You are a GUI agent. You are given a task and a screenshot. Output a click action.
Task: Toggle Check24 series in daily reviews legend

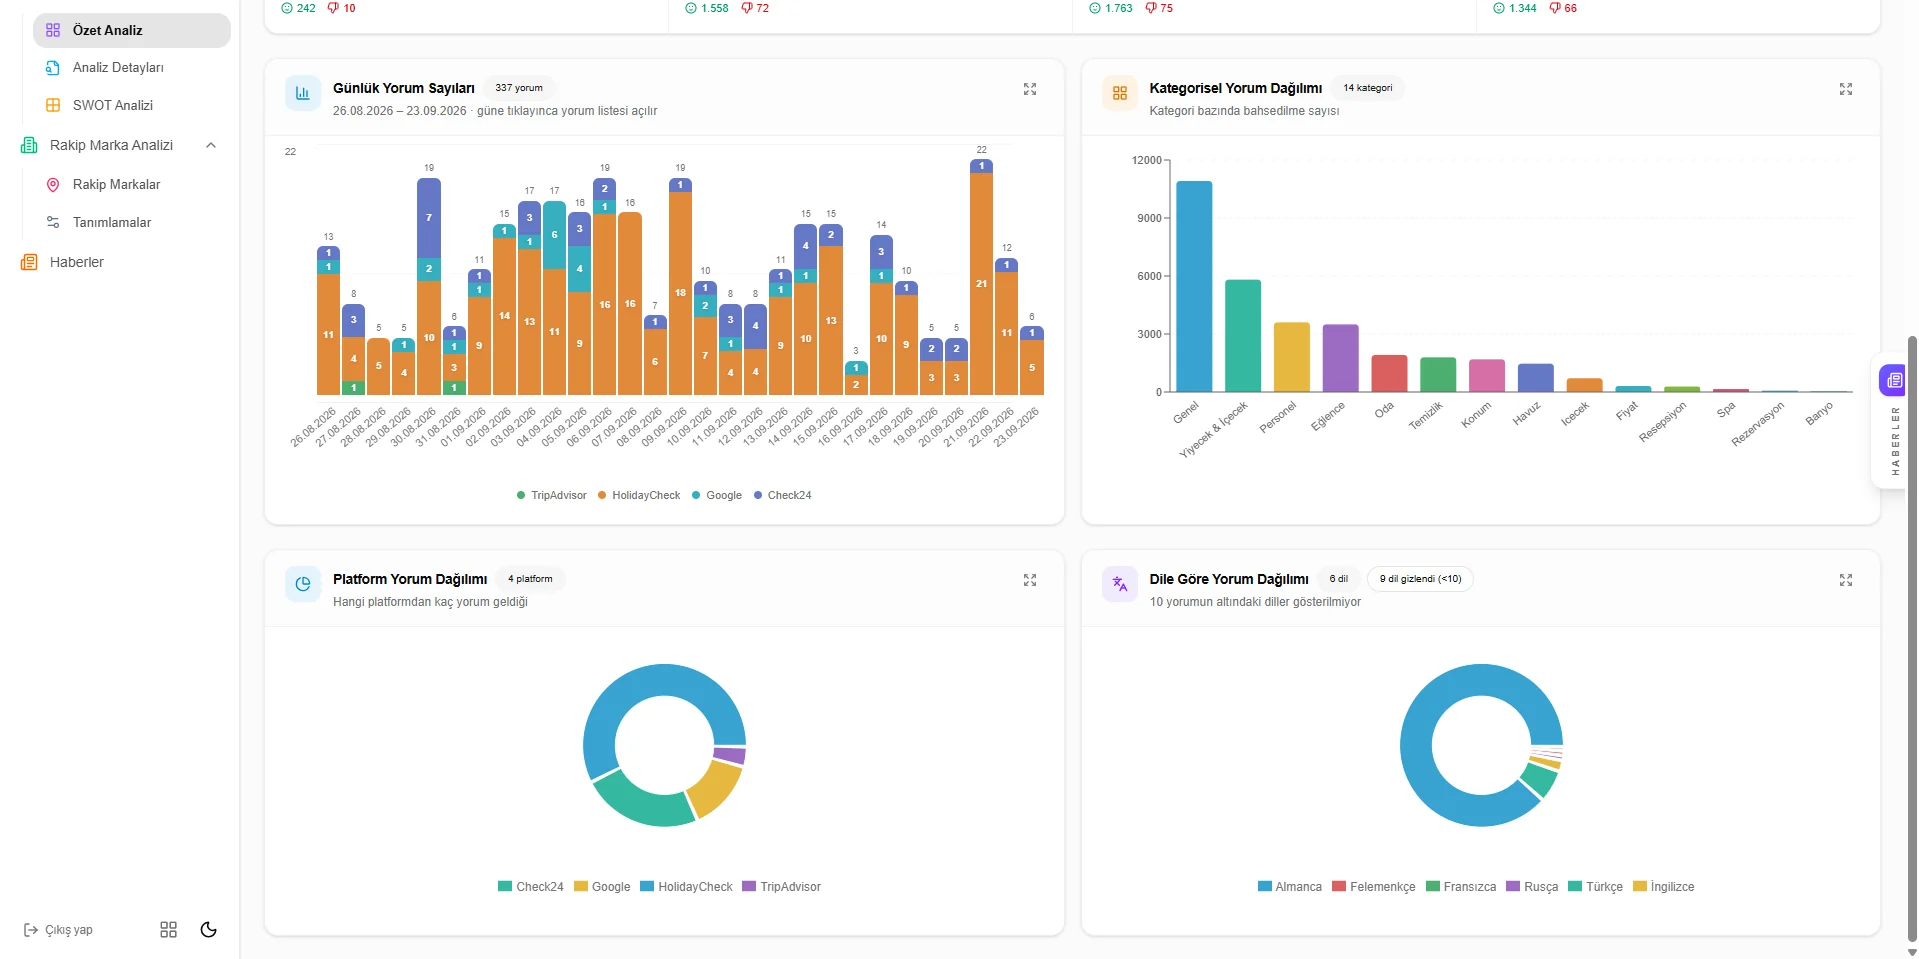click(783, 495)
